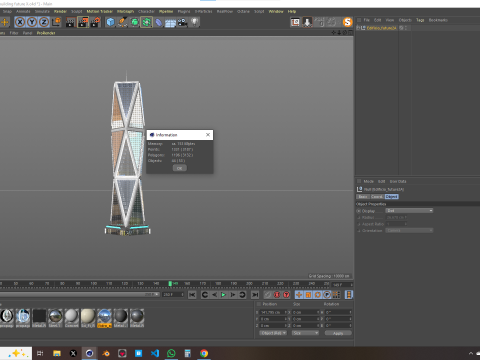Click the Position X input field
This screenshot has width=480, height=360.
pyautogui.click(x=273, y=312)
